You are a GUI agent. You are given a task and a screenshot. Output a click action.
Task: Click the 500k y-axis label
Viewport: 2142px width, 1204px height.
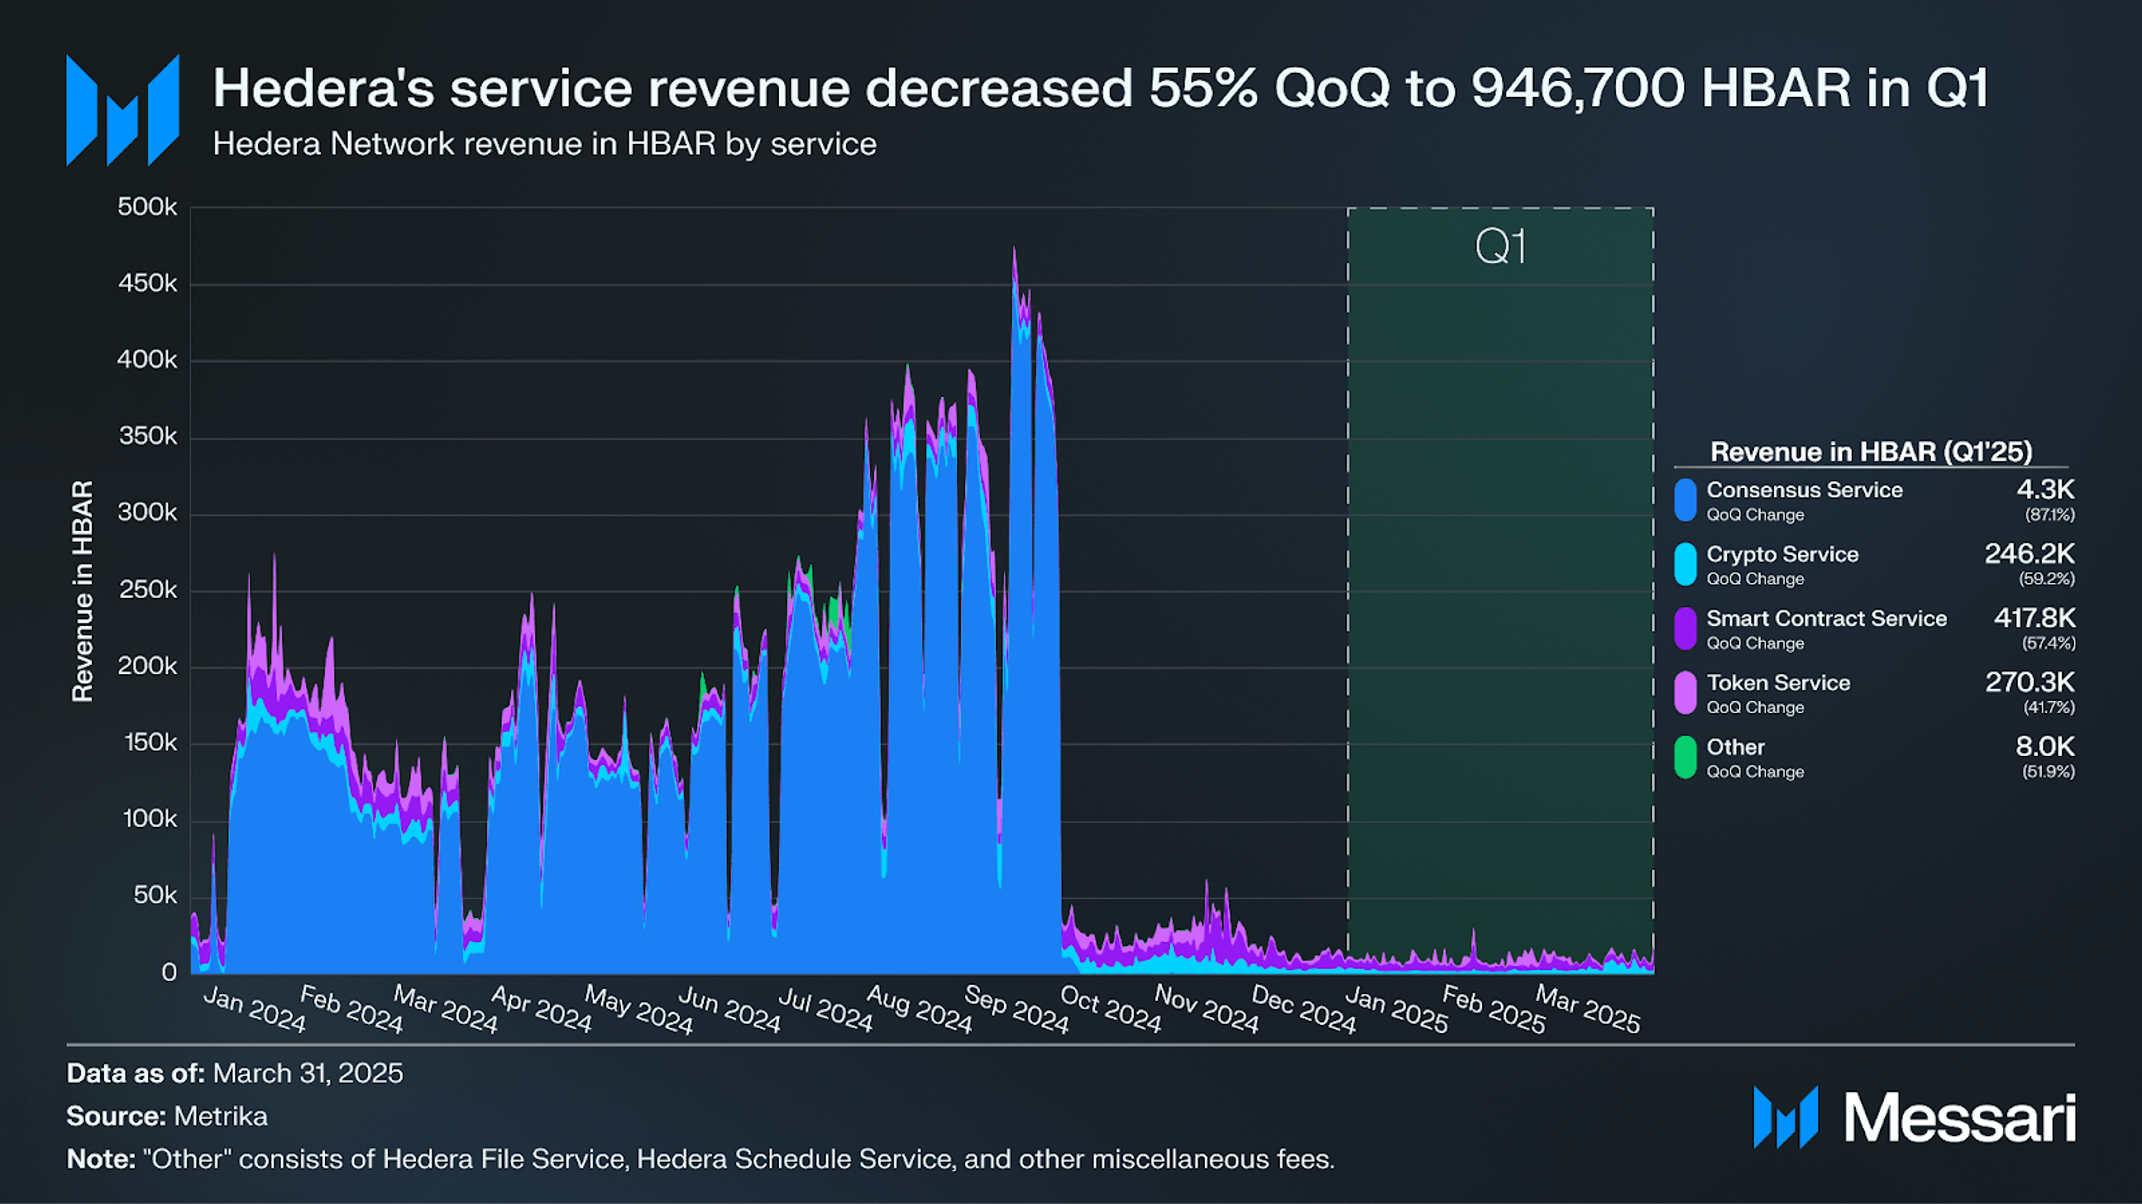(x=146, y=207)
